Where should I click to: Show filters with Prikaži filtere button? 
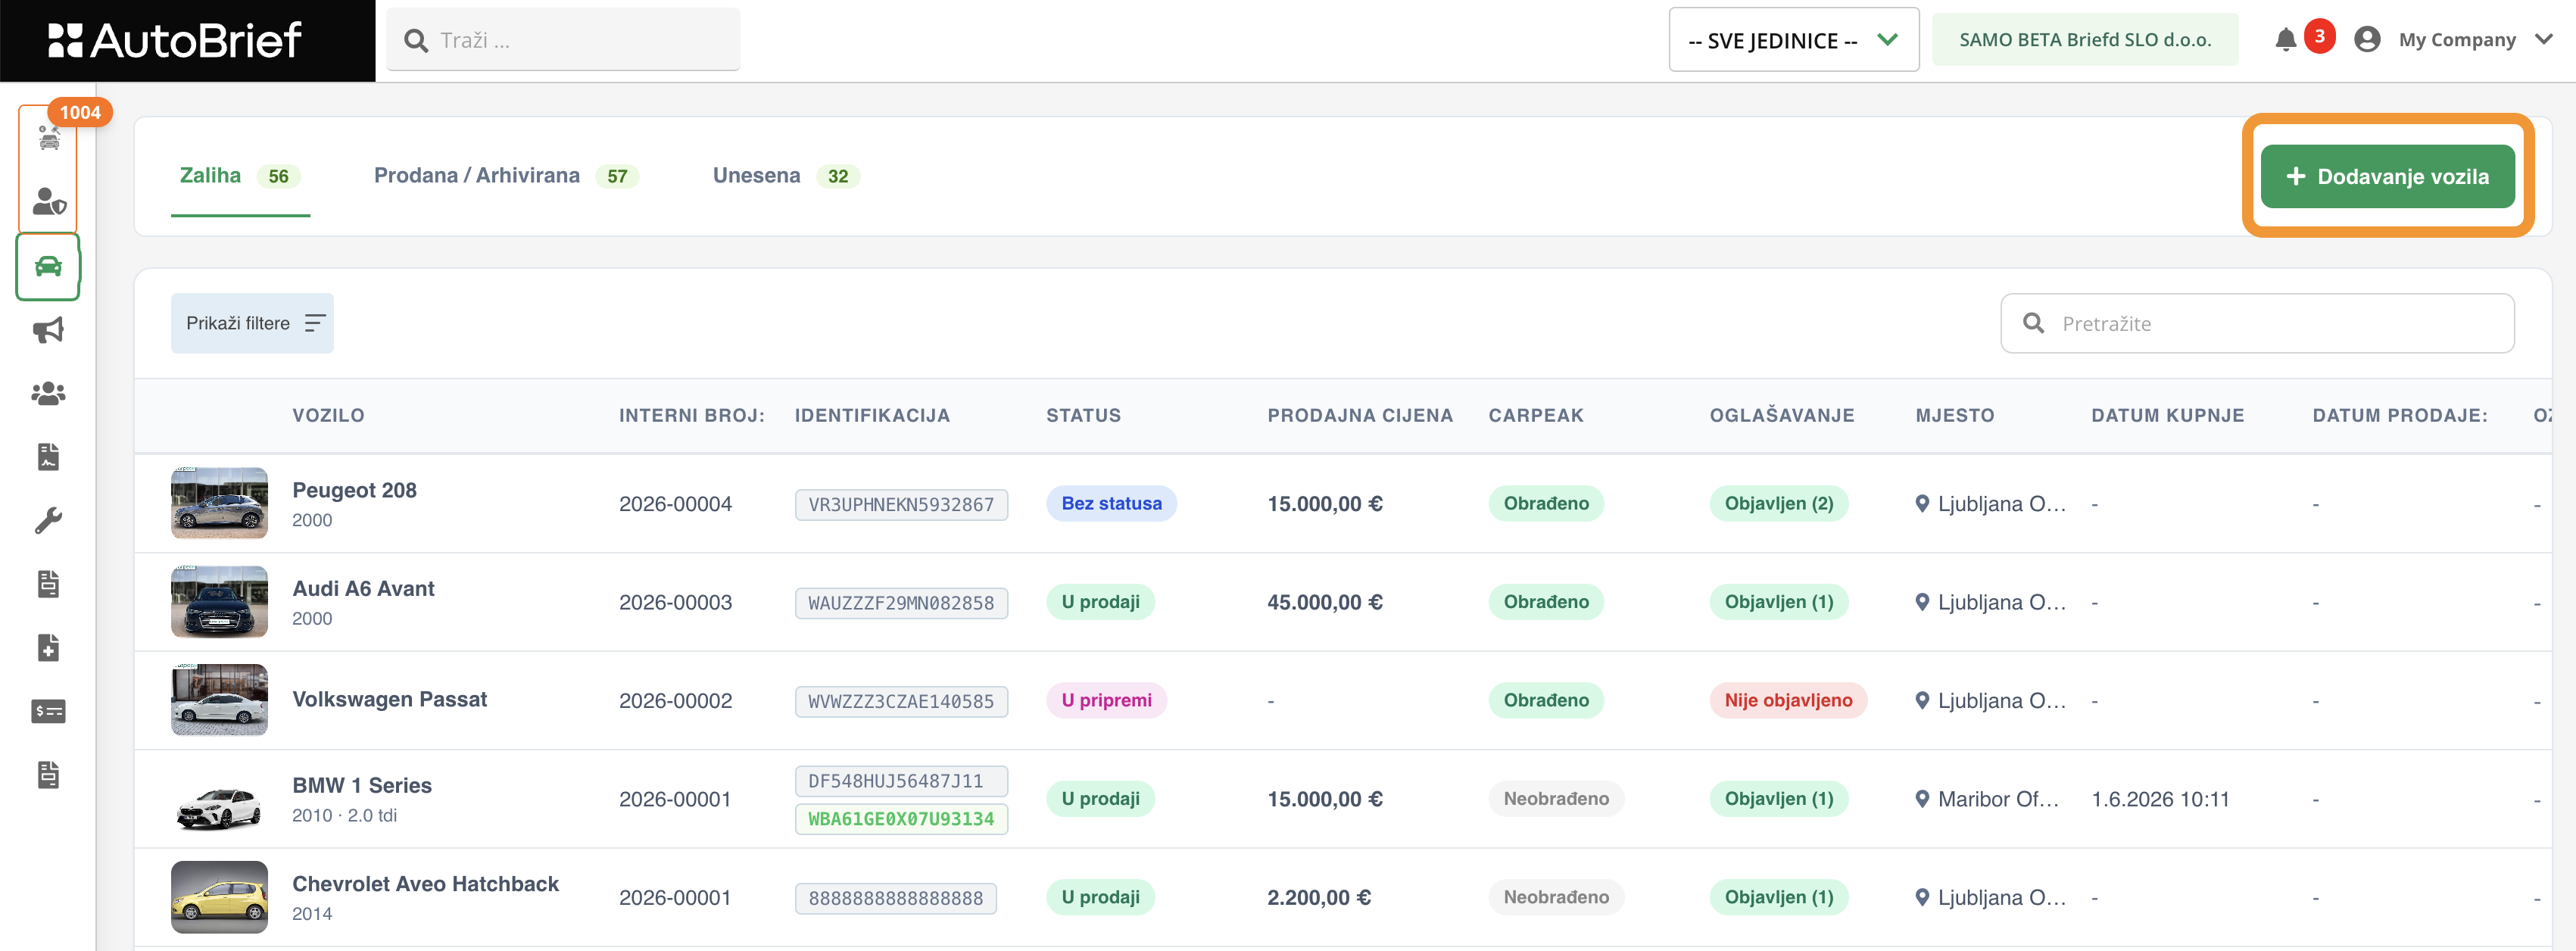coord(252,323)
